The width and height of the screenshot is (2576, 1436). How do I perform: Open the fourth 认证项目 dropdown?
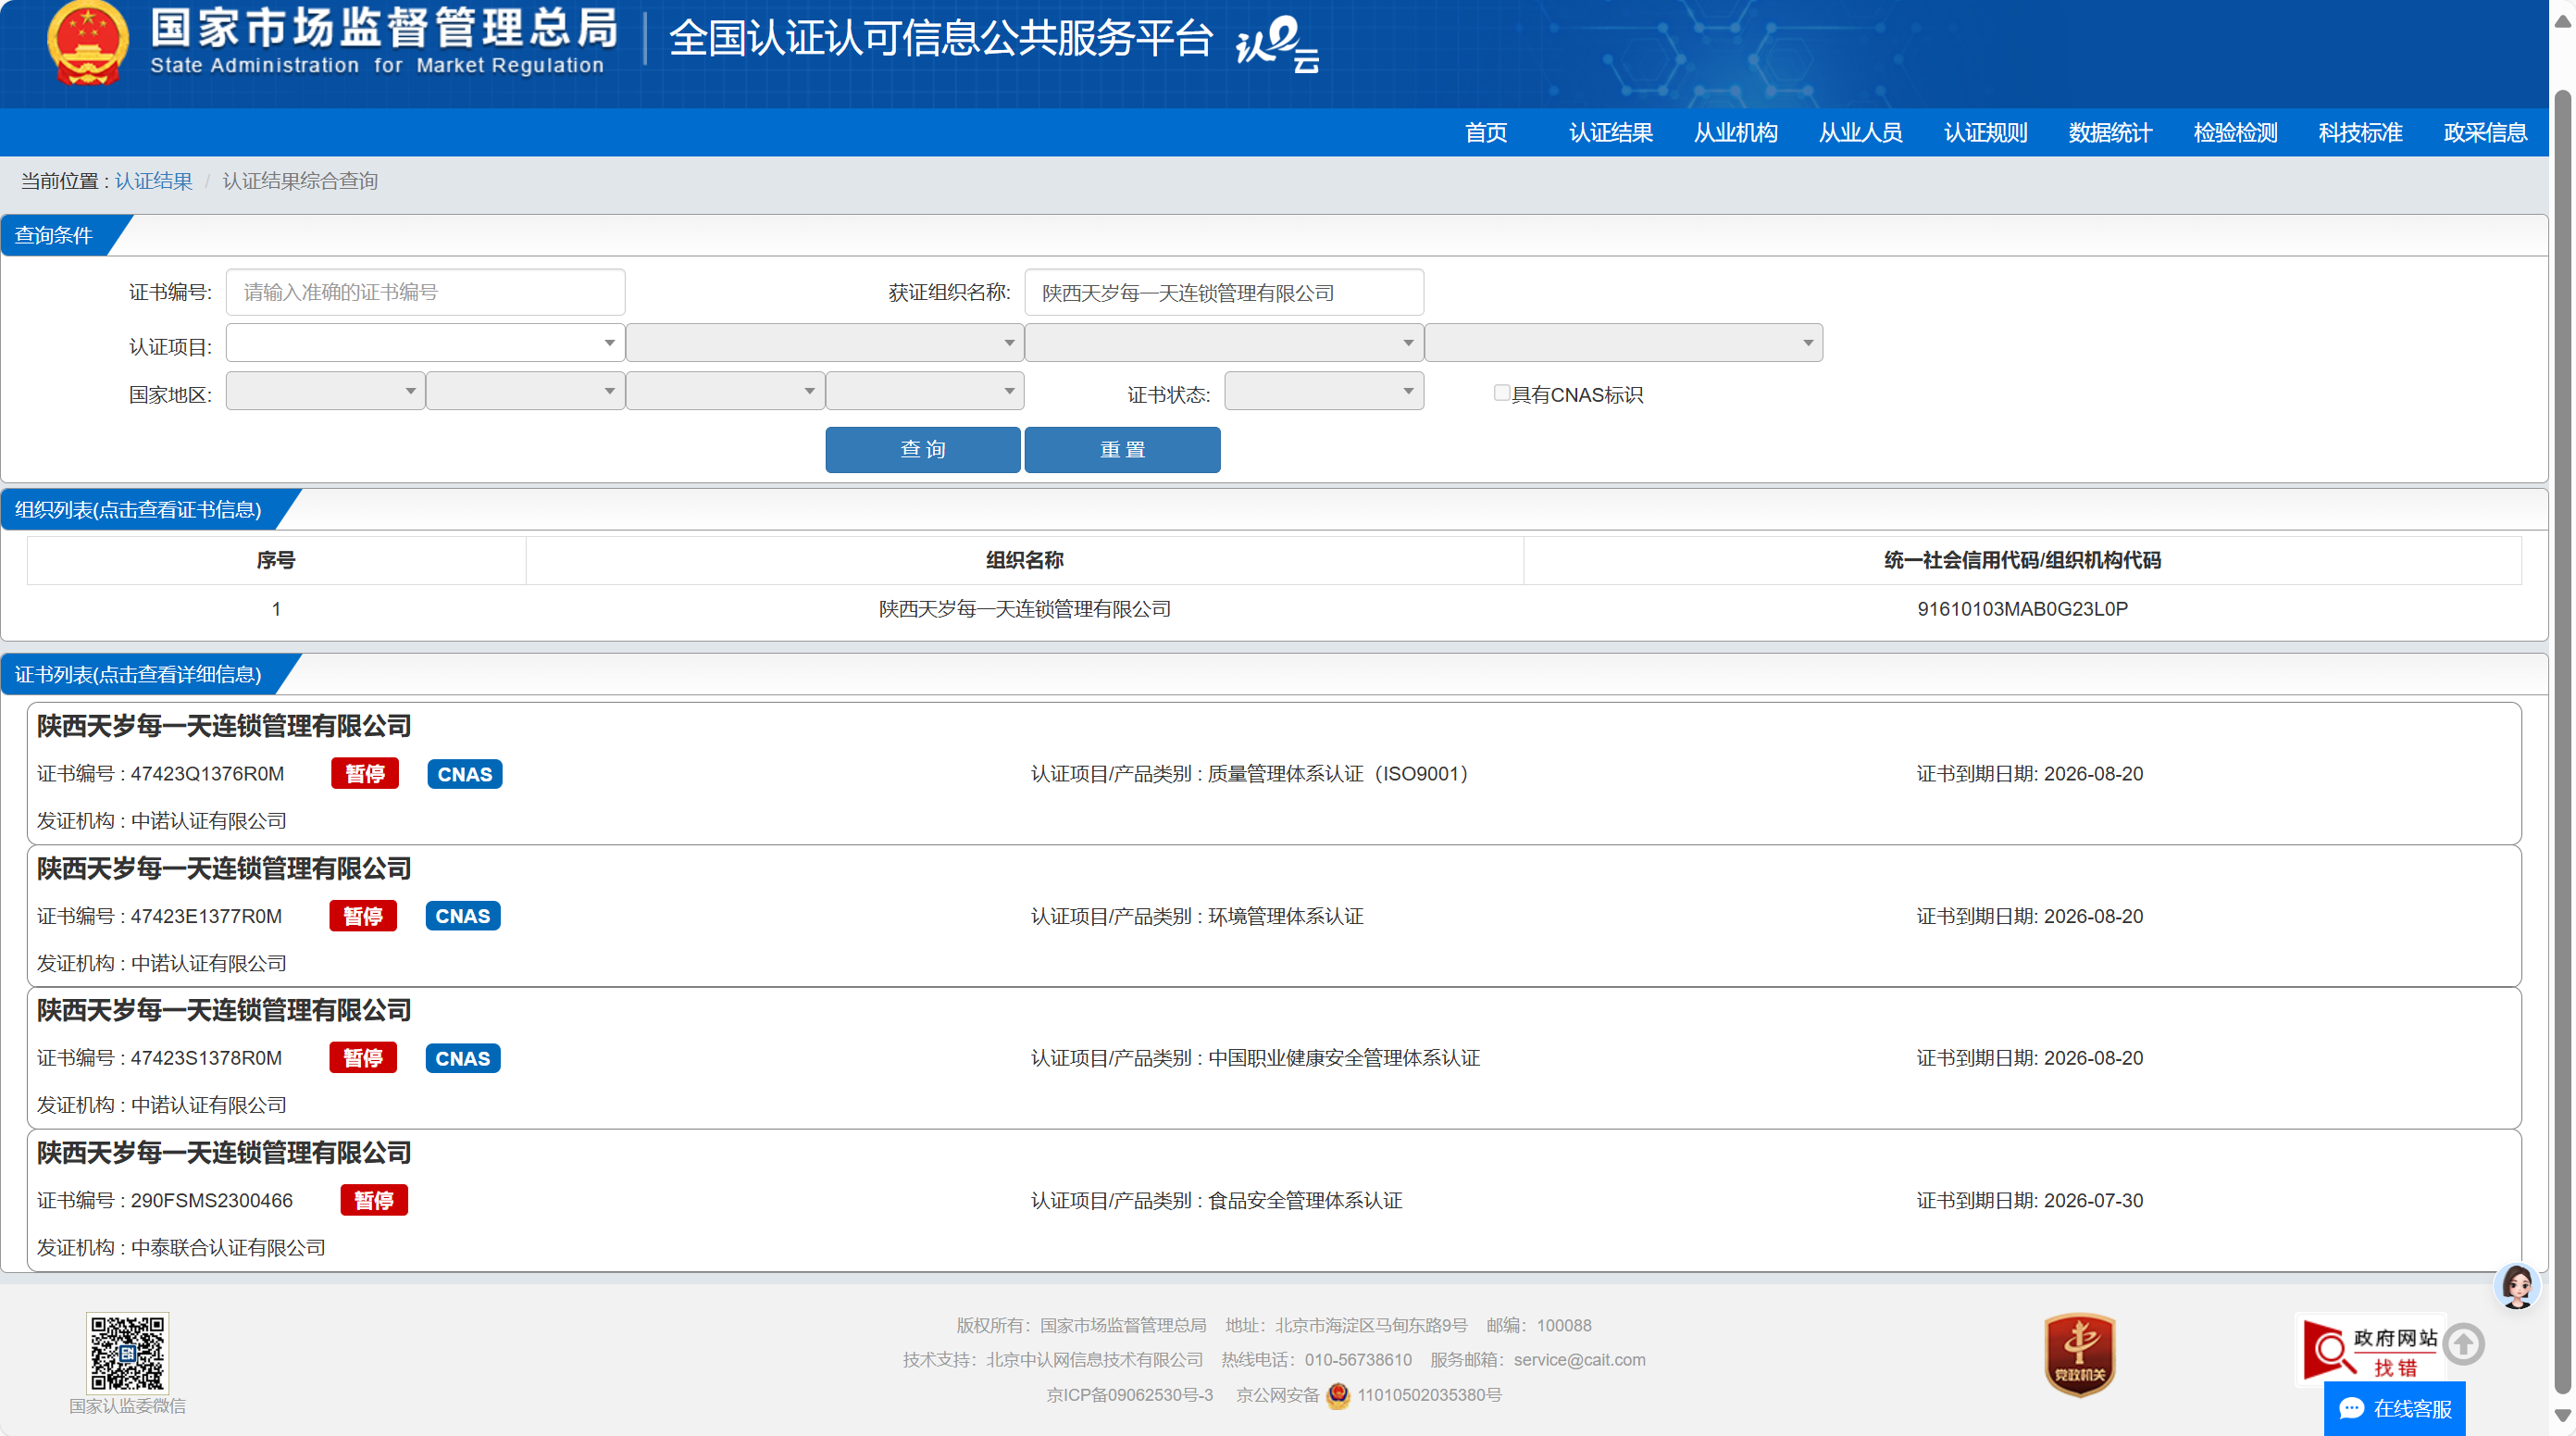point(1624,342)
